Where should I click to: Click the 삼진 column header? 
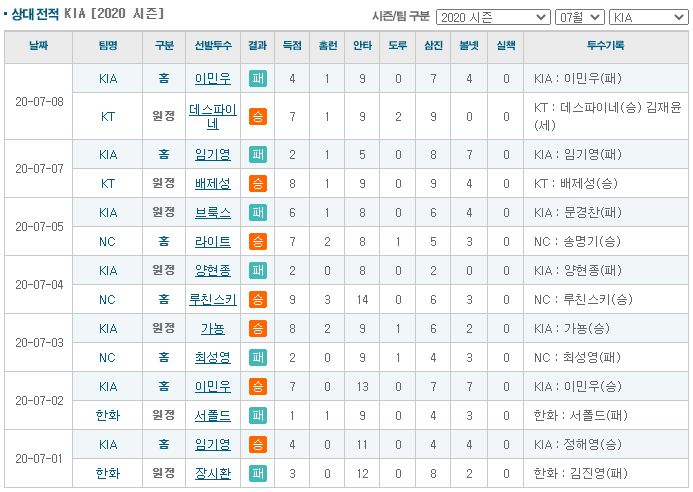click(x=434, y=46)
